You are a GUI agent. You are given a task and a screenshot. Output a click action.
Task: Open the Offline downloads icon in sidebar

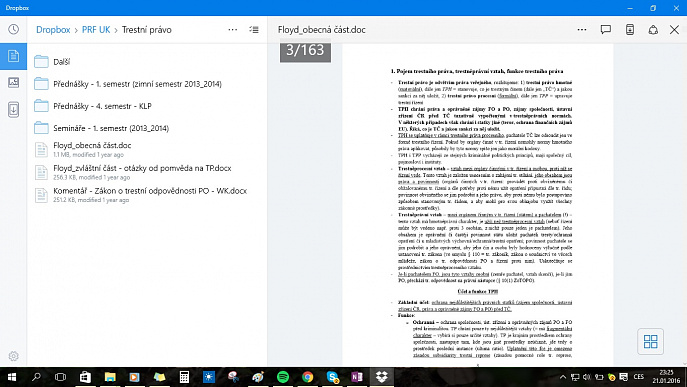pyautogui.click(x=14, y=109)
